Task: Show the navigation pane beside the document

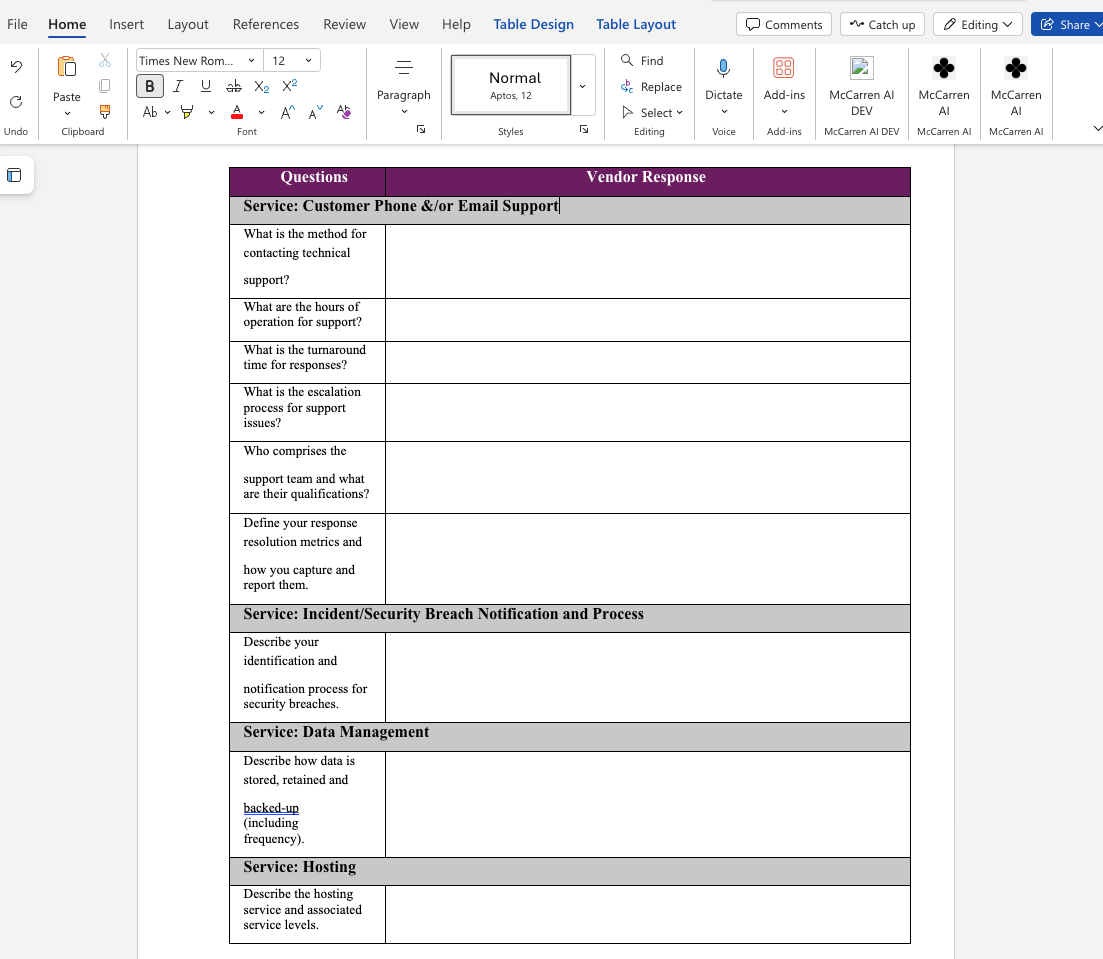Action: pyautogui.click(x=14, y=175)
